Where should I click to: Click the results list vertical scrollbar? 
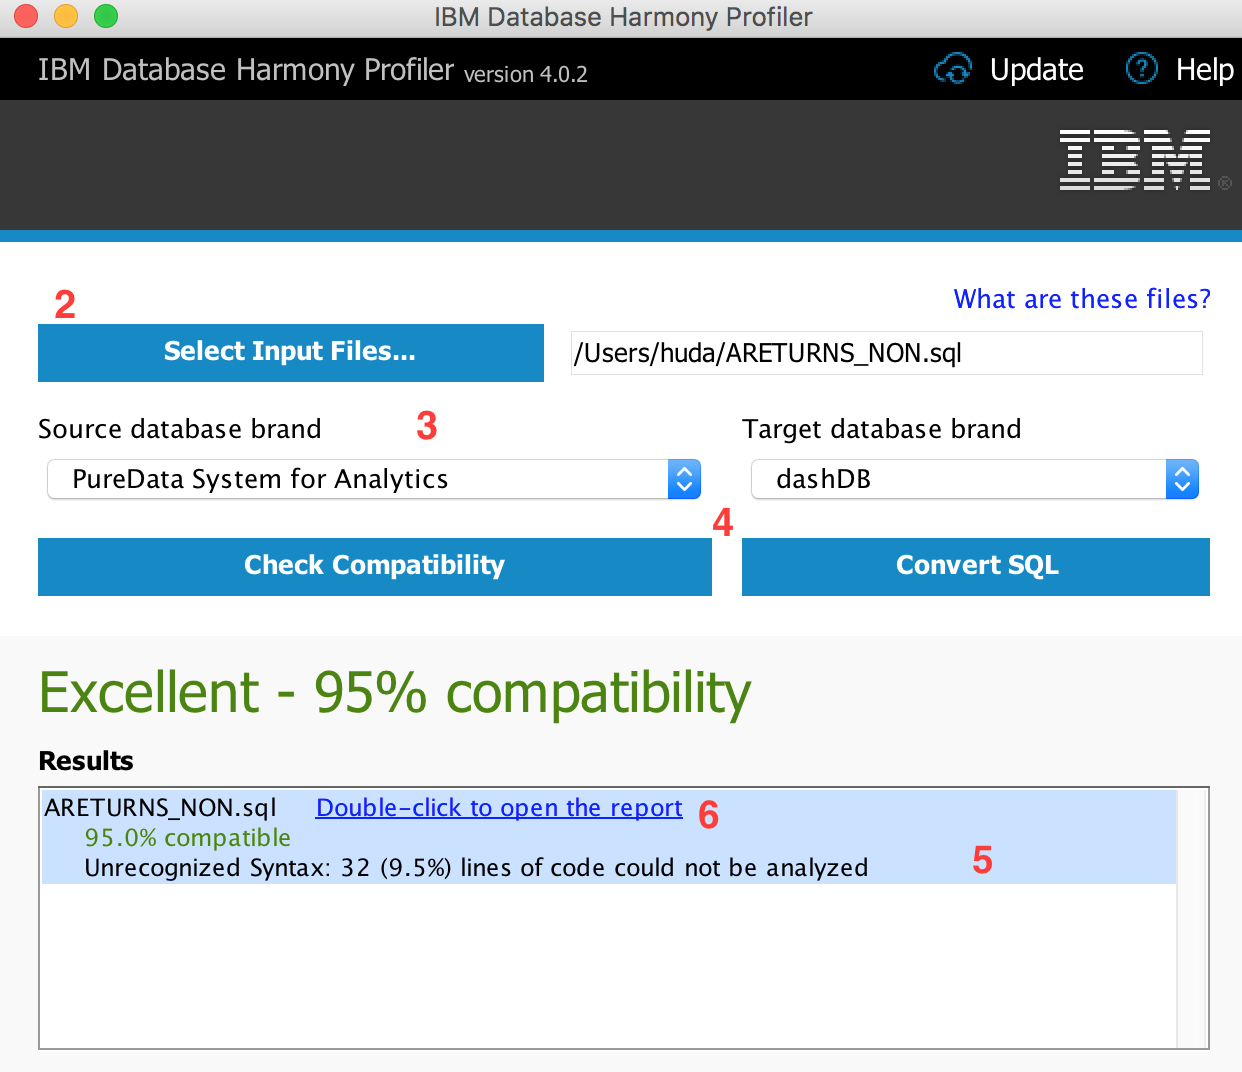point(1191,918)
